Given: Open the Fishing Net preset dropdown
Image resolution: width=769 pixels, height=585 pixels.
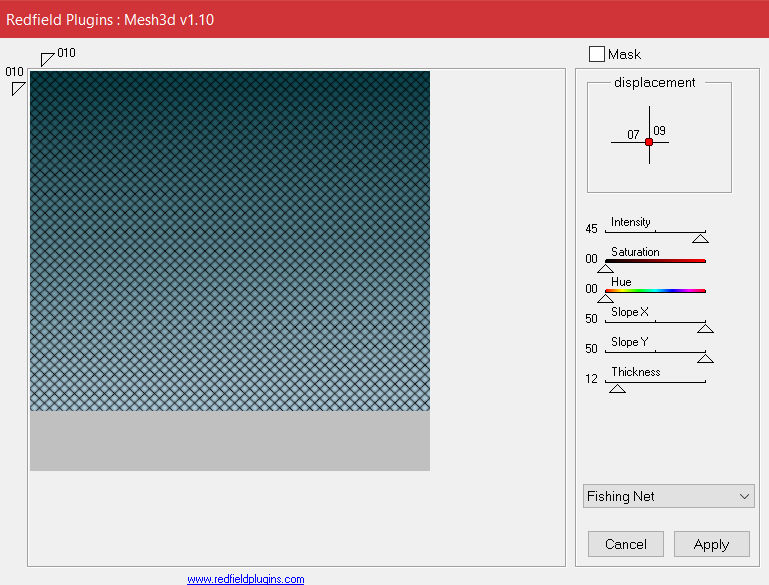Looking at the screenshot, I should pyautogui.click(x=669, y=496).
